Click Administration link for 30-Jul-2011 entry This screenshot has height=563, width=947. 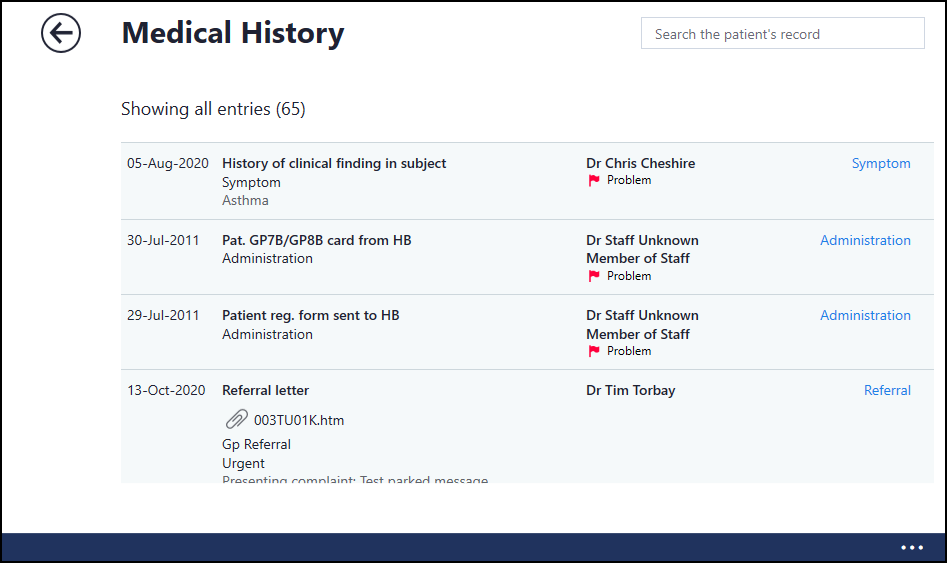865,240
